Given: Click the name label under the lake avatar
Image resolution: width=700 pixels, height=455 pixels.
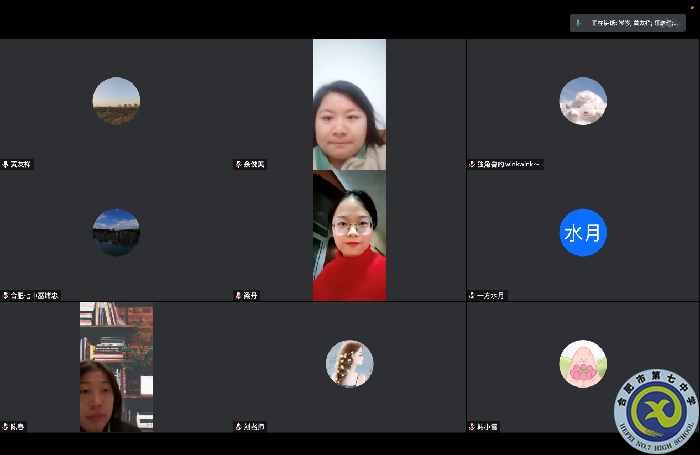Looking at the screenshot, I should click(x=34, y=296).
